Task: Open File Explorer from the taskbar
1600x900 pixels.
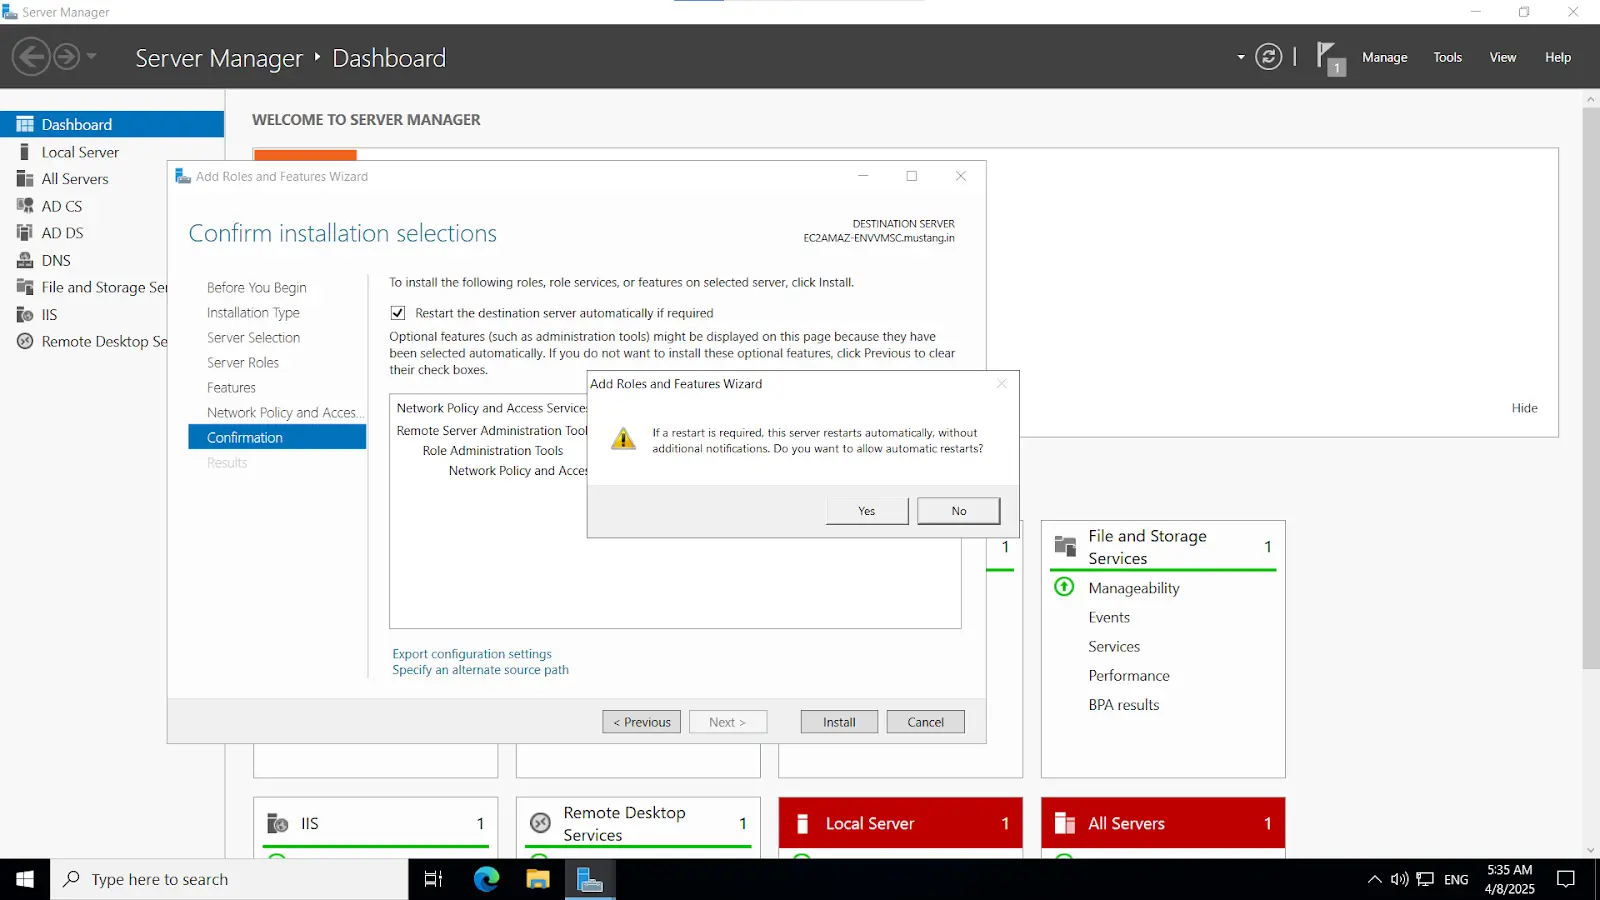Action: (x=537, y=879)
